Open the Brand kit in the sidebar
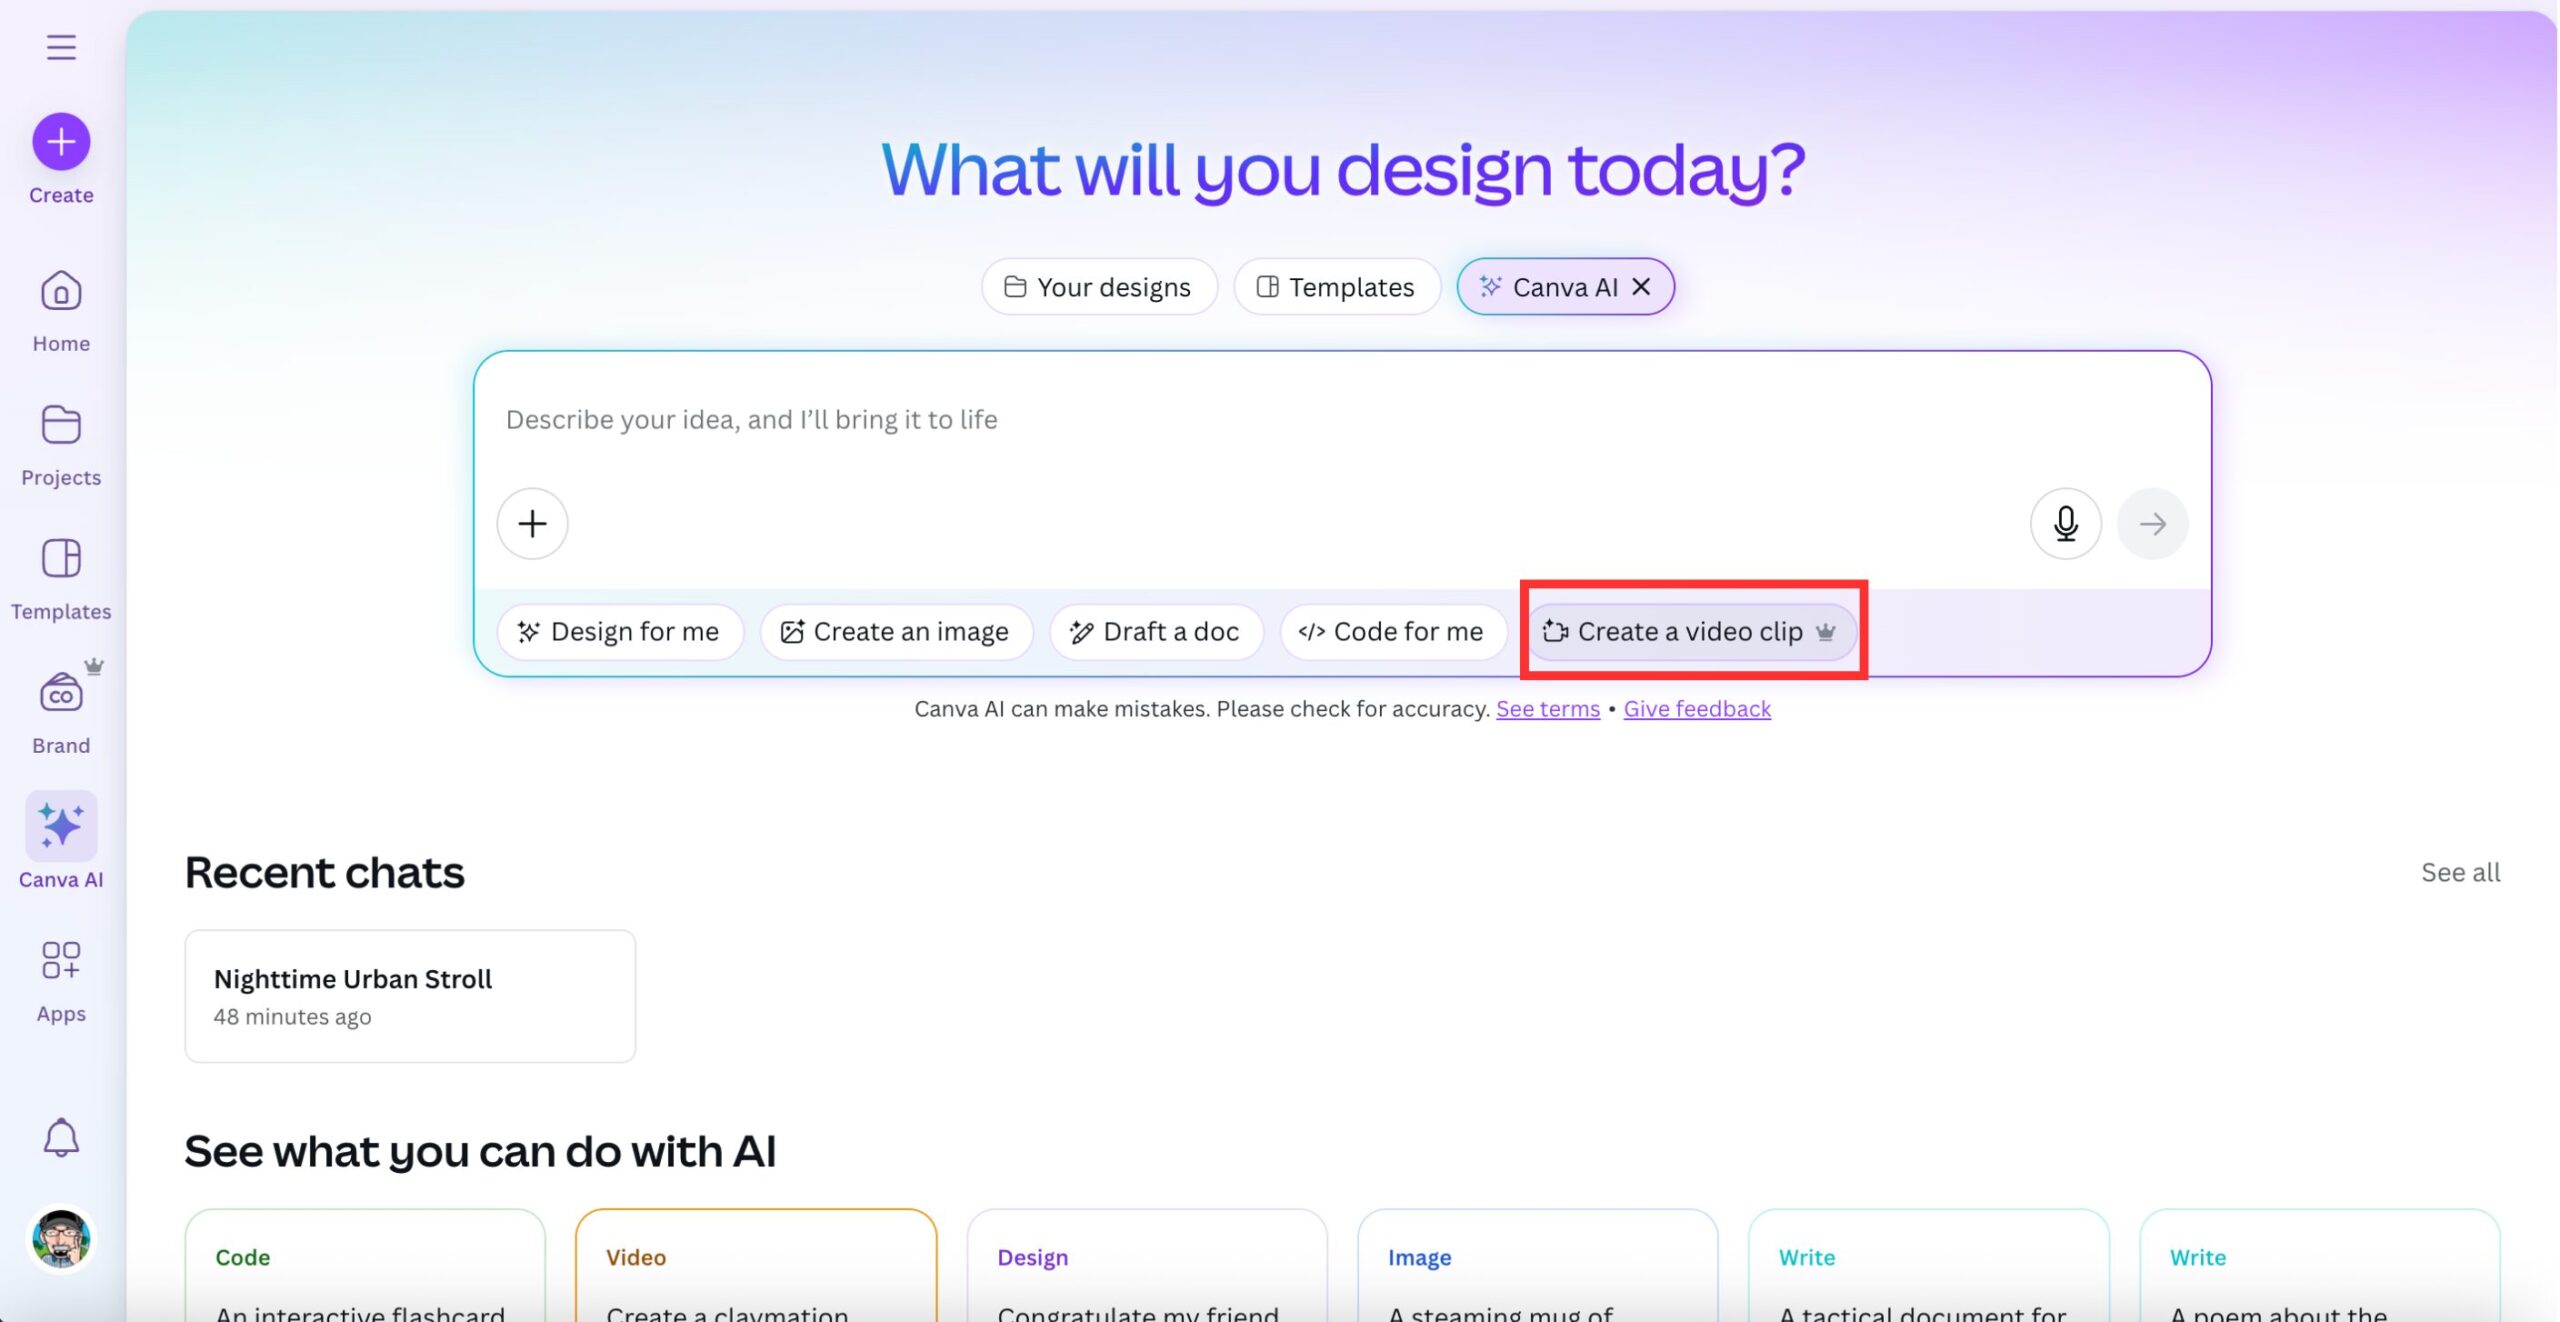Image resolution: width=2560 pixels, height=1322 pixels. click(61, 714)
